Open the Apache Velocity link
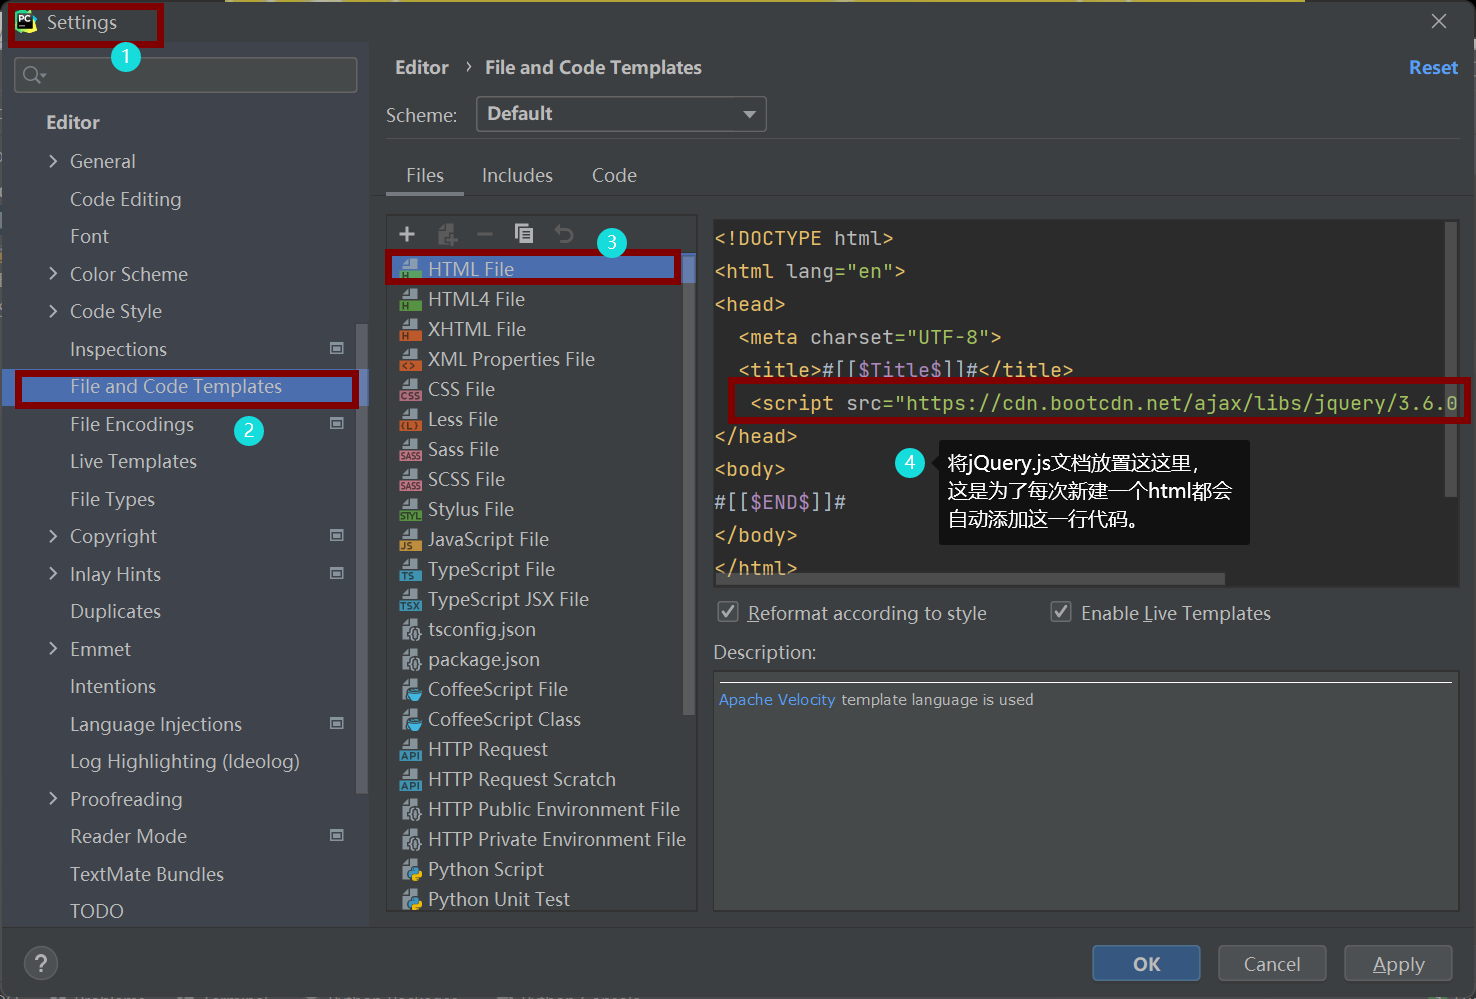The image size is (1476, 999). click(777, 700)
